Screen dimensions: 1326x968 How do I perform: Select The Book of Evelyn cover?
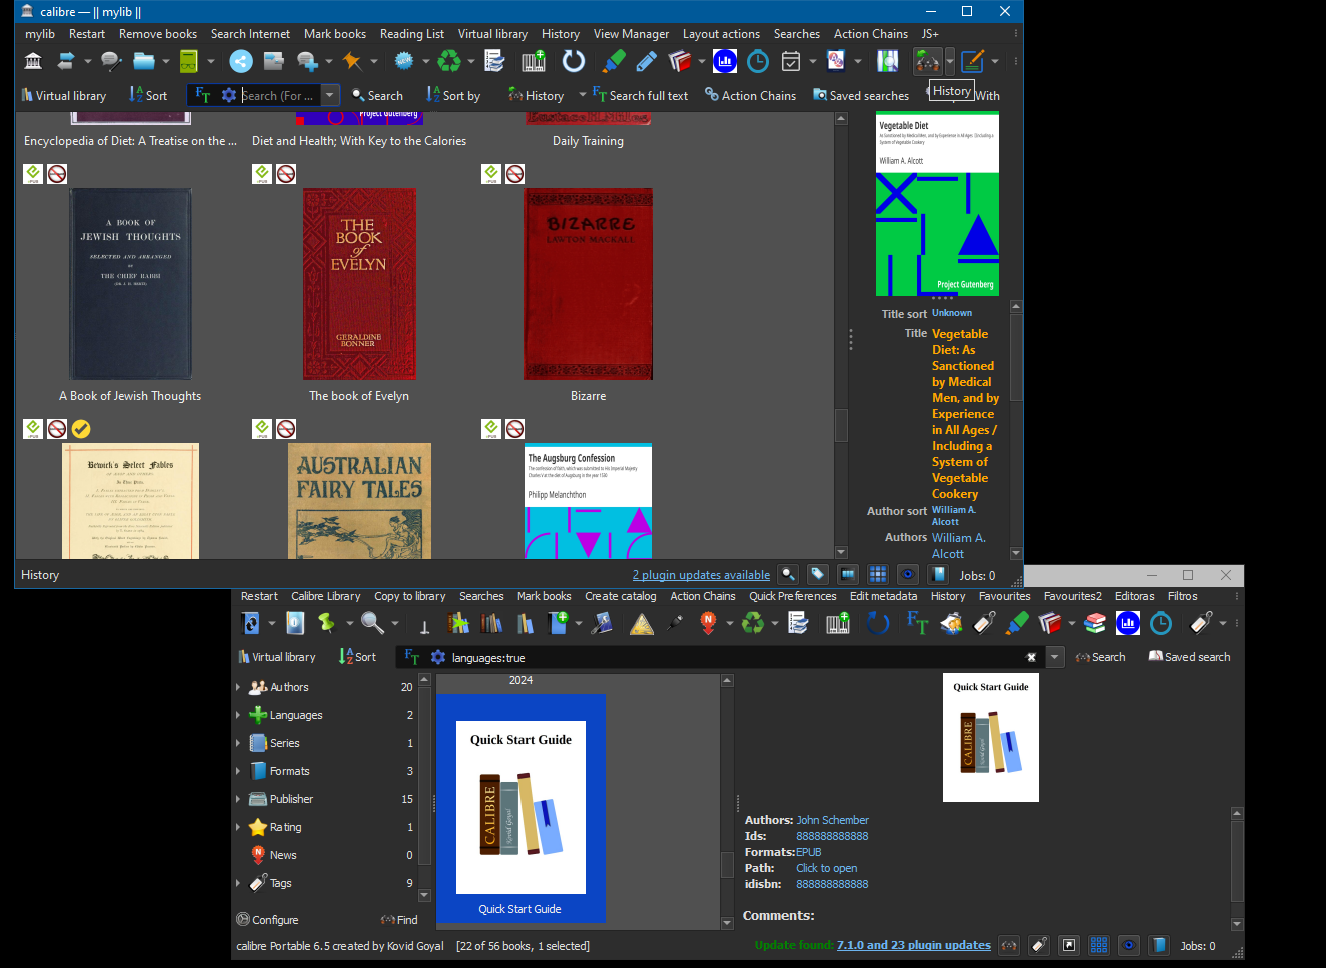click(359, 284)
